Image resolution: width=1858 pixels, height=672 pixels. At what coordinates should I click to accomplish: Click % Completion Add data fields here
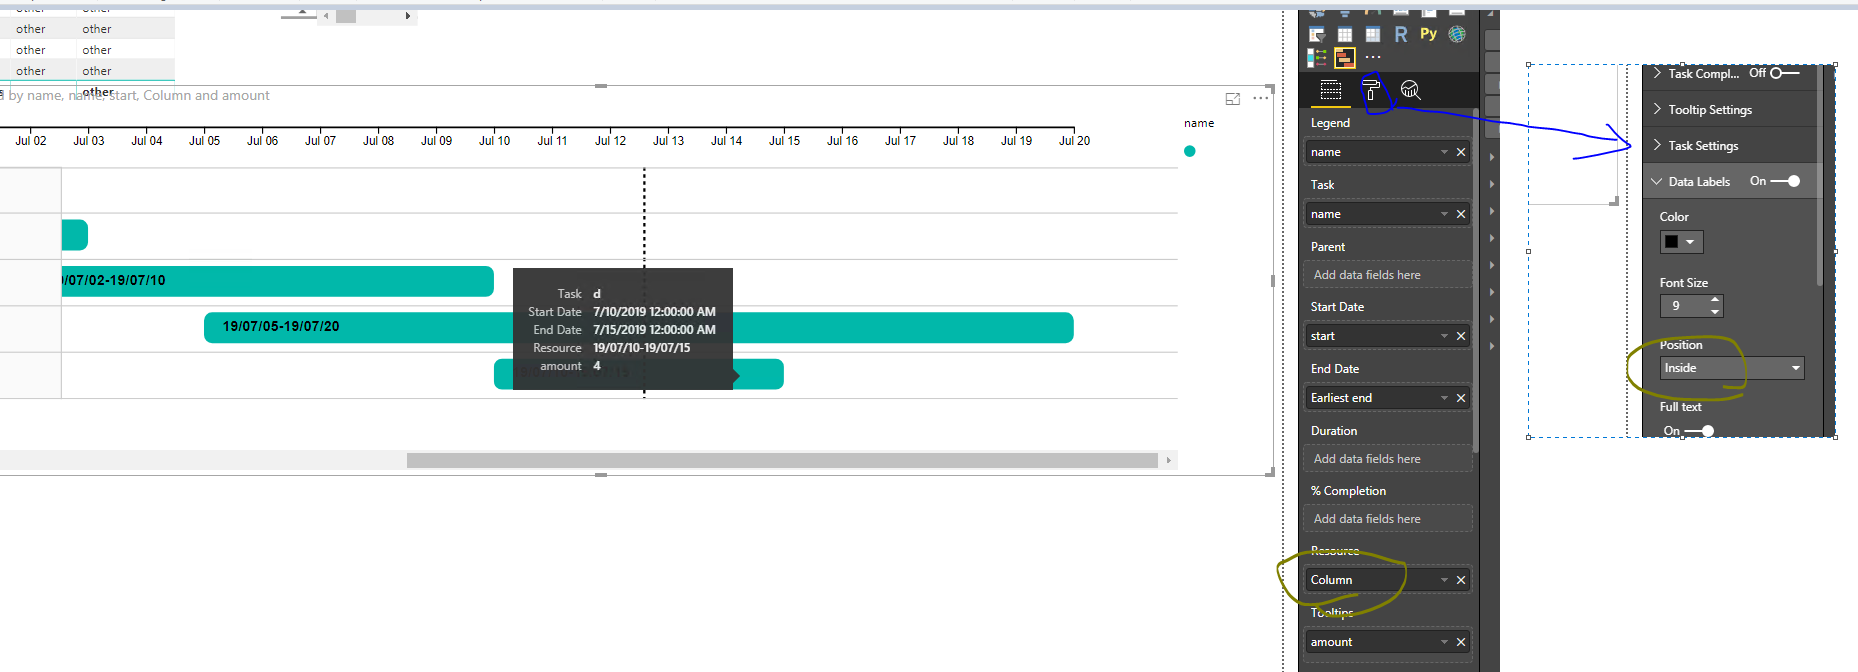click(1387, 519)
